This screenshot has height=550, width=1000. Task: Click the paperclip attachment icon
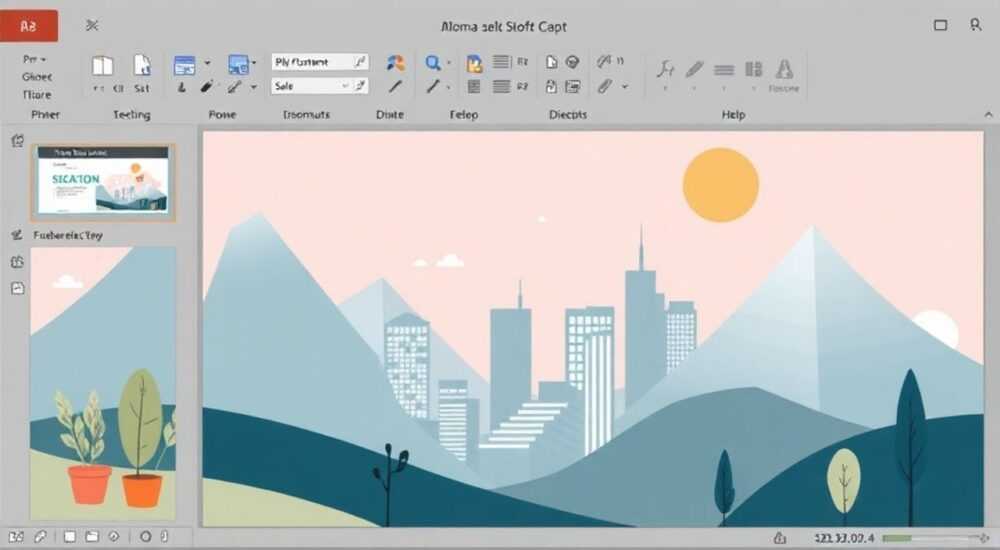point(605,86)
